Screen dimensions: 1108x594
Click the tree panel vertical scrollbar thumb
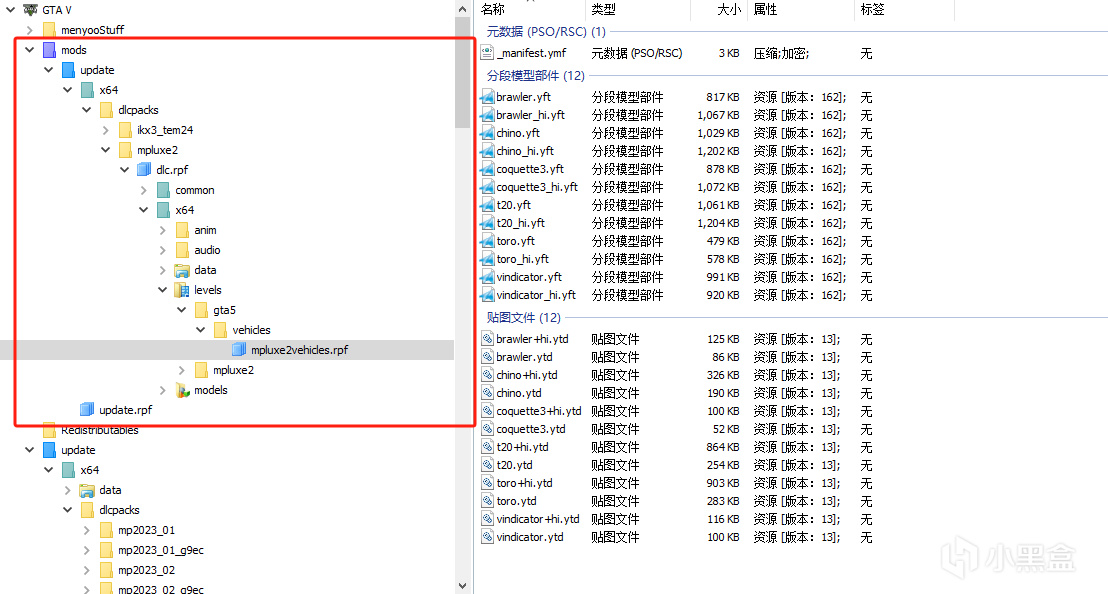(x=463, y=72)
